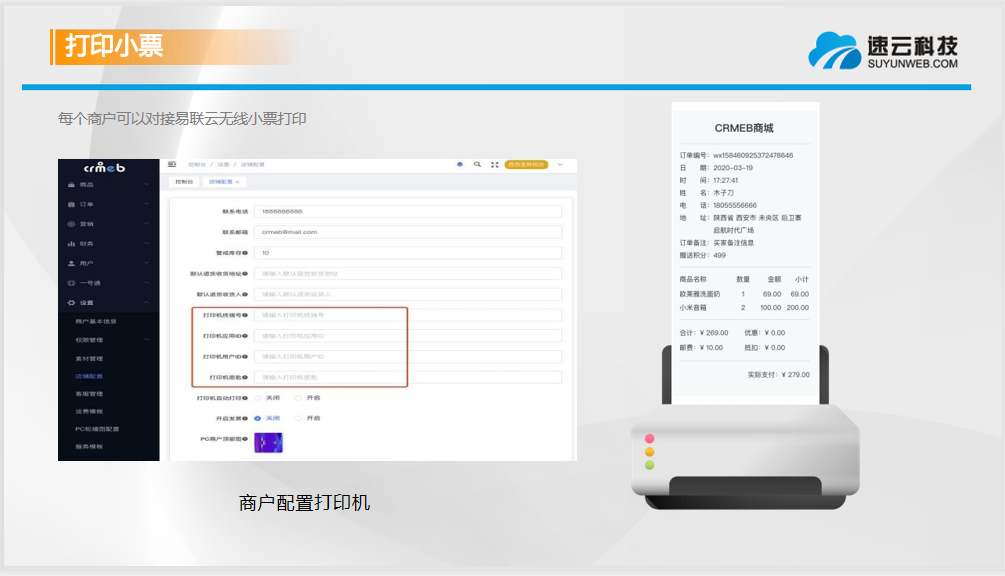This screenshot has width=1005, height=576.
Task: Click the PC商户顶部图 purple thumbnail
Action: (x=268, y=442)
